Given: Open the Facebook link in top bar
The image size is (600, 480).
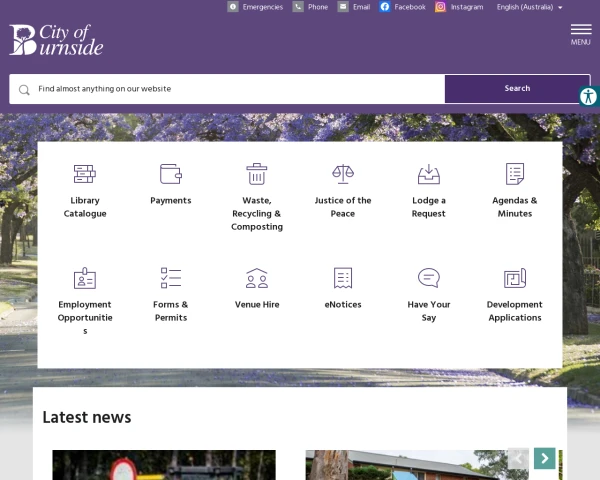Looking at the screenshot, I should [403, 7].
